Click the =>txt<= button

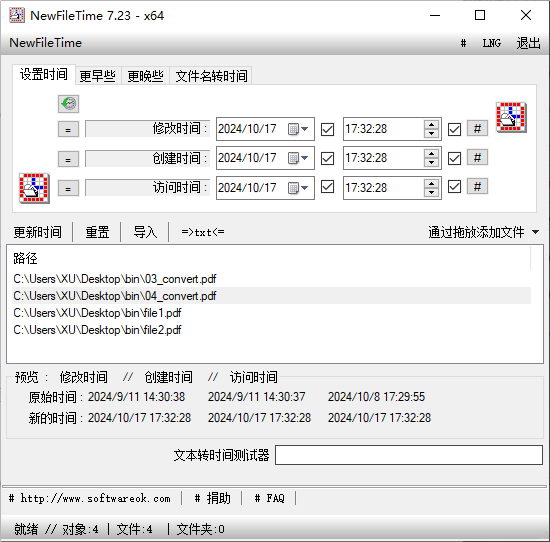(203, 232)
